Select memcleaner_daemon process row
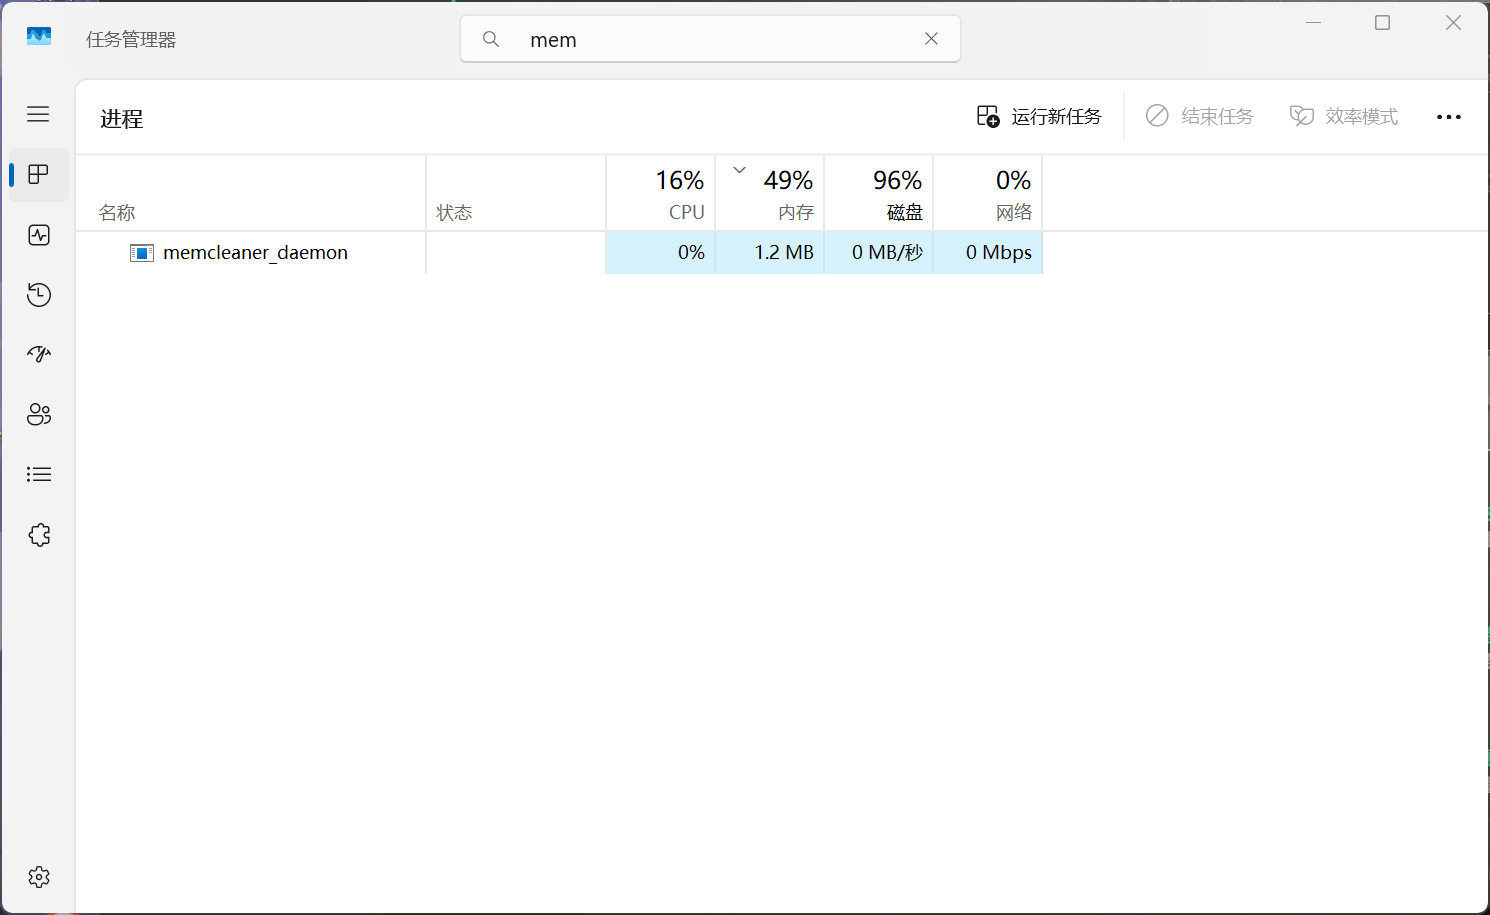 559,253
